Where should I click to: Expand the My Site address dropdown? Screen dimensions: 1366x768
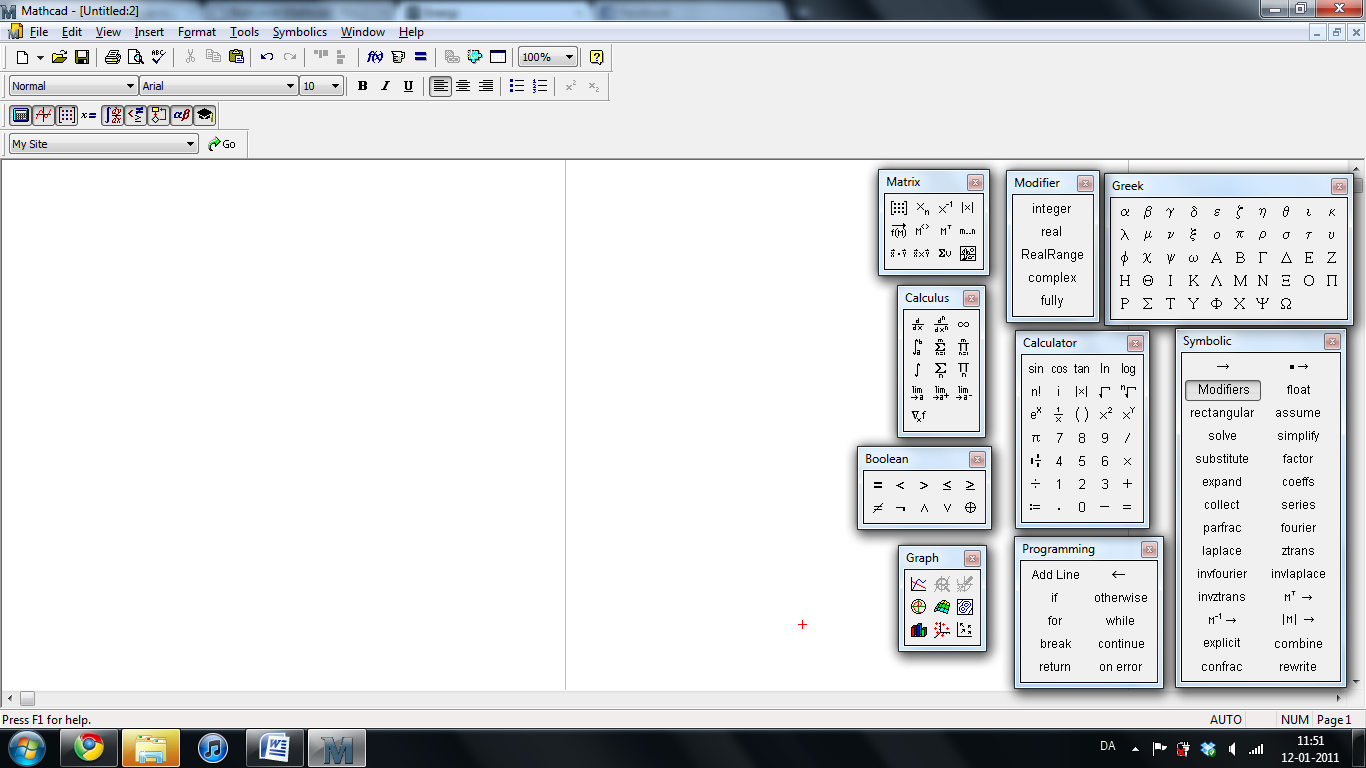point(191,144)
